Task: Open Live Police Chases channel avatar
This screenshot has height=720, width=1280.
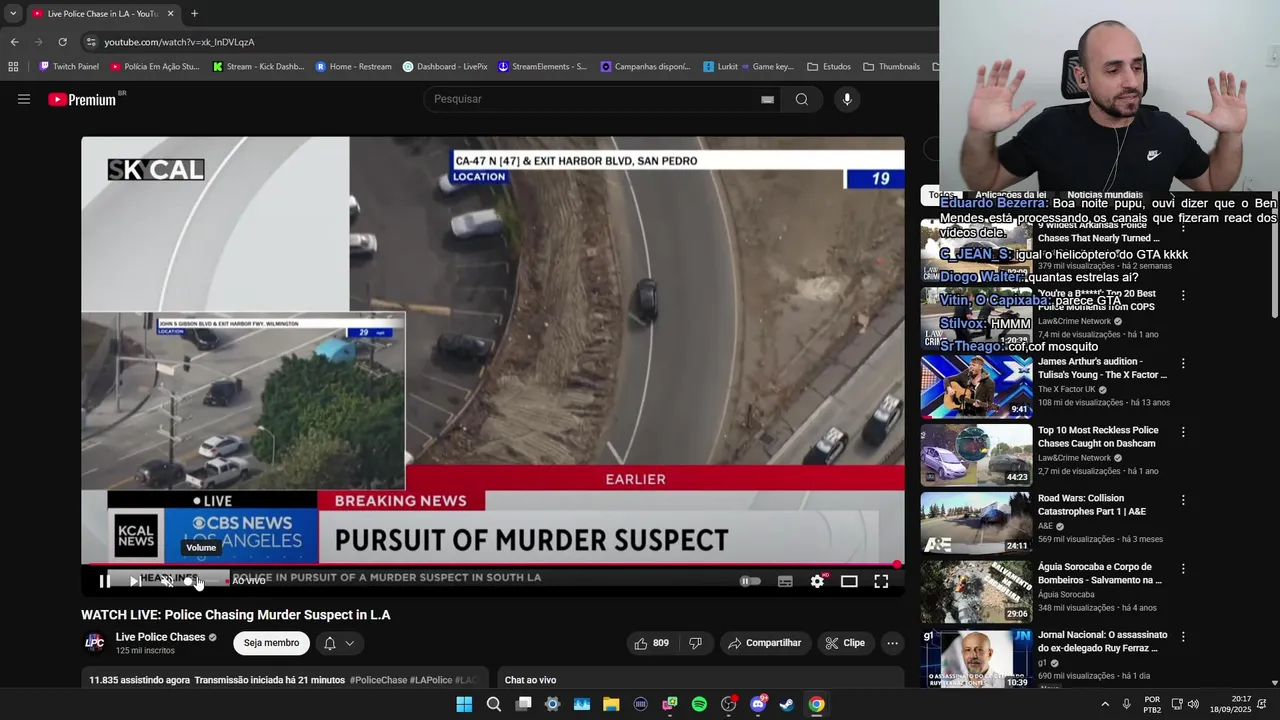Action: pyautogui.click(x=94, y=643)
